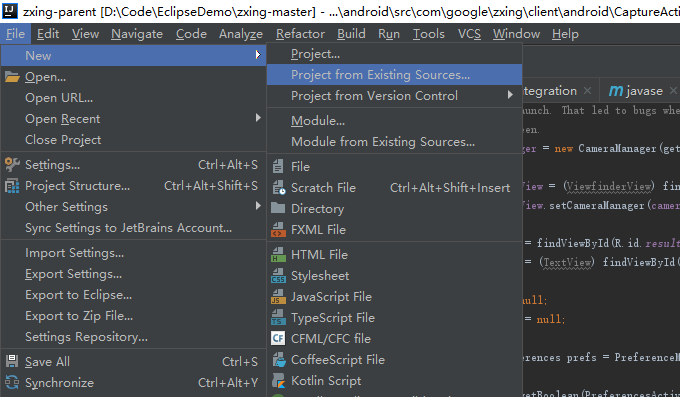Open Settings Repository... entry
This screenshot has height=397, width=680.
[134, 337]
